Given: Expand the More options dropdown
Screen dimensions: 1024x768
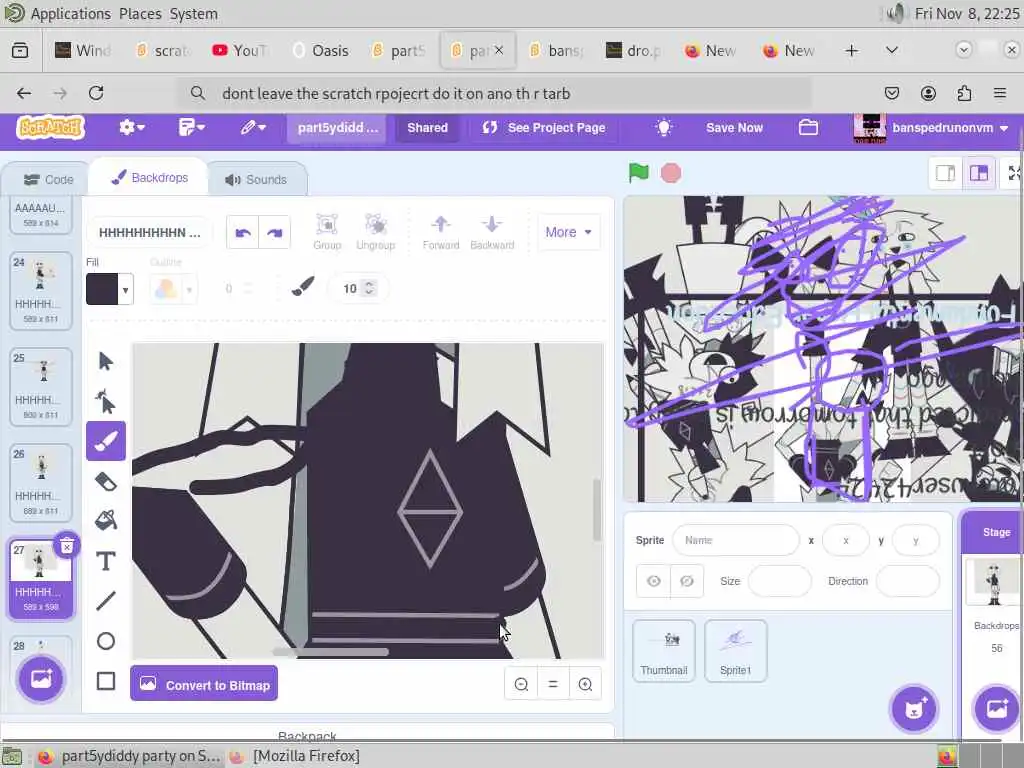Looking at the screenshot, I should coord(568,232).
